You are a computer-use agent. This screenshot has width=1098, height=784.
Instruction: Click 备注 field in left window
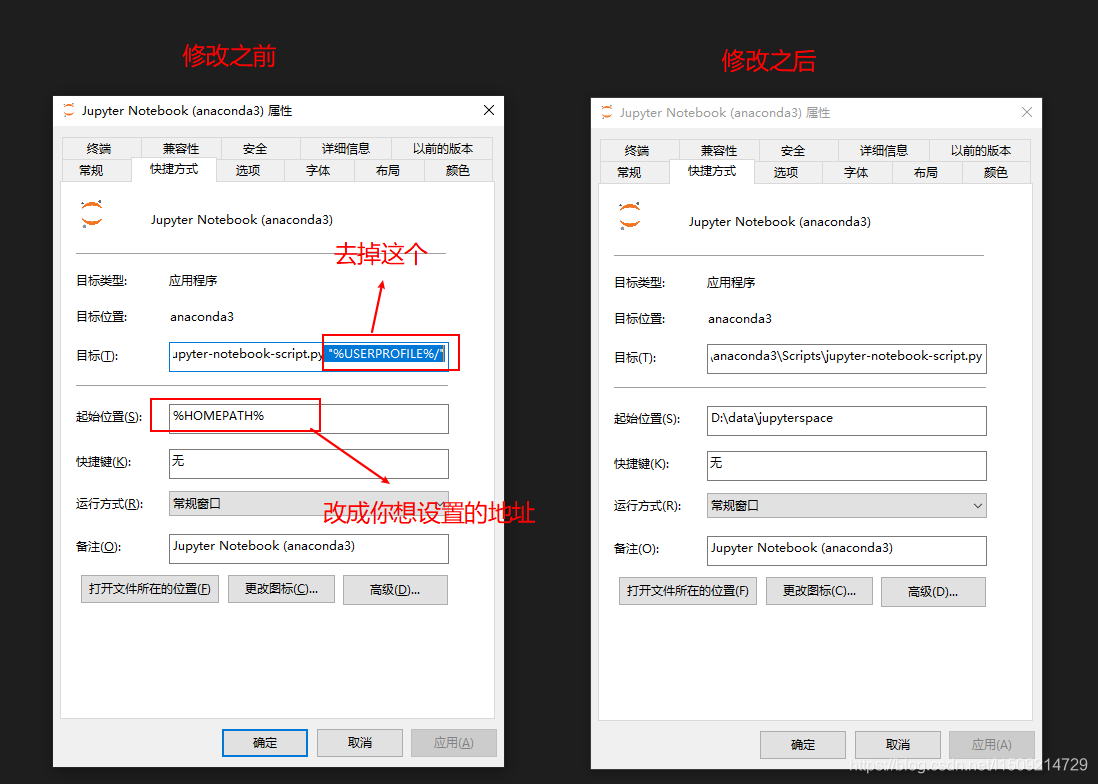pos(309,549)
